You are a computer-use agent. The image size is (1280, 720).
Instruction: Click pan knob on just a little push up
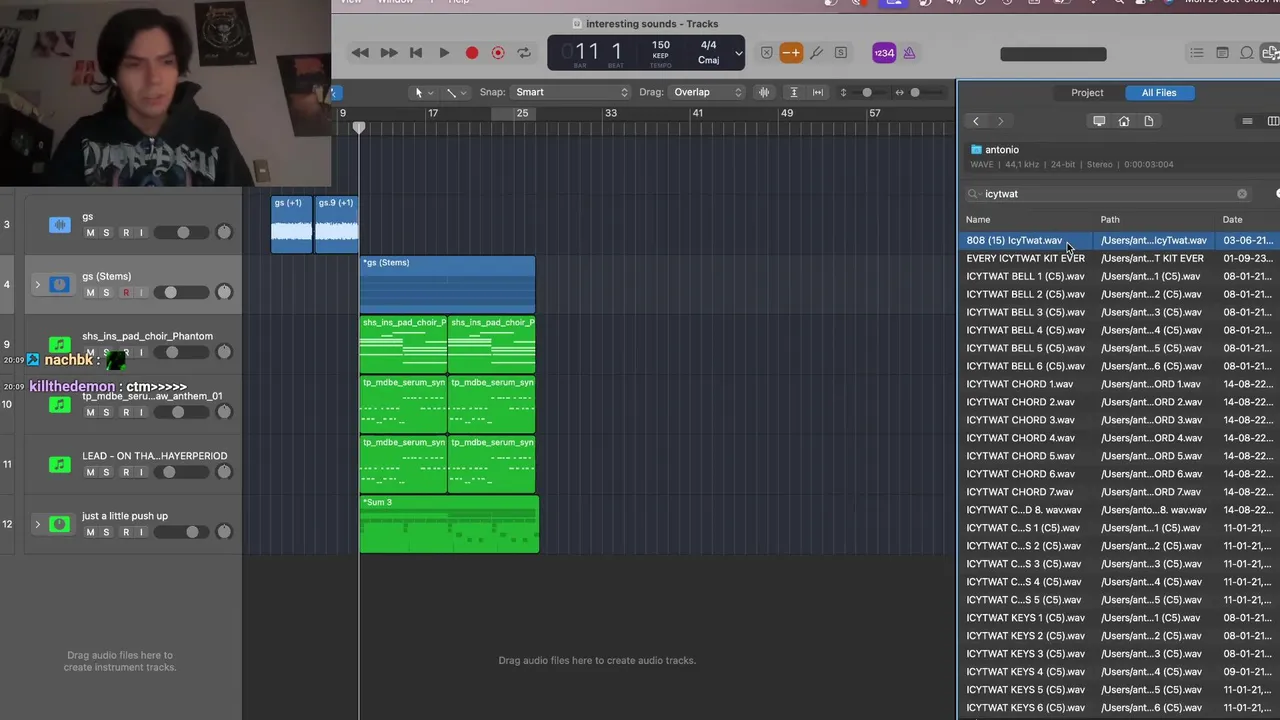(x=224, y=532)
